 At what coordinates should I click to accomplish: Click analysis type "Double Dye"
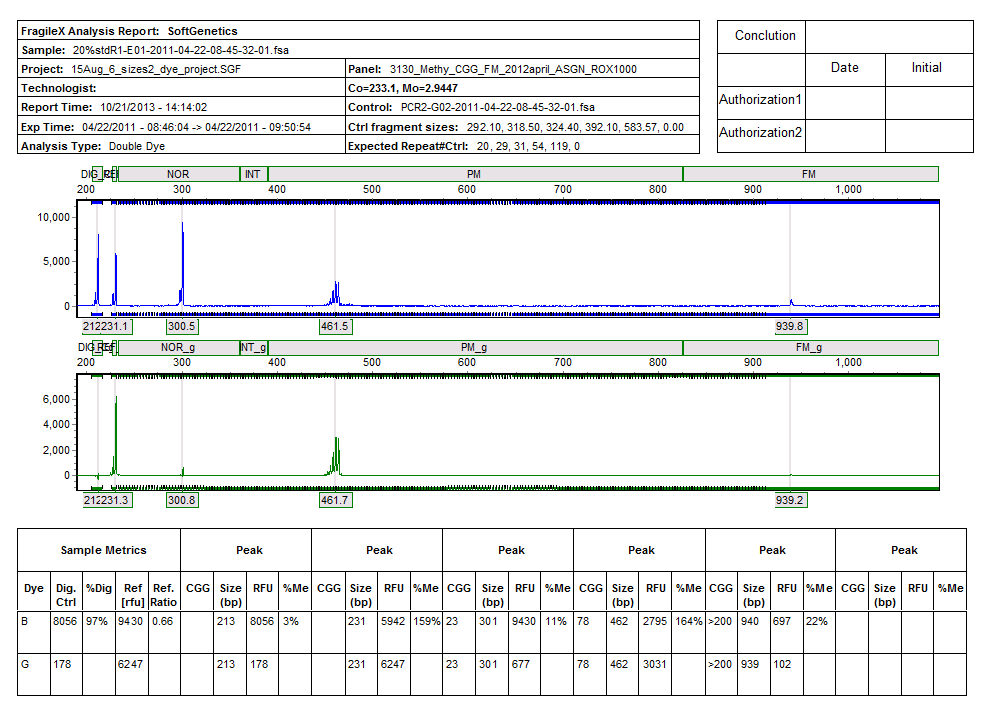(x=137, y=146)
